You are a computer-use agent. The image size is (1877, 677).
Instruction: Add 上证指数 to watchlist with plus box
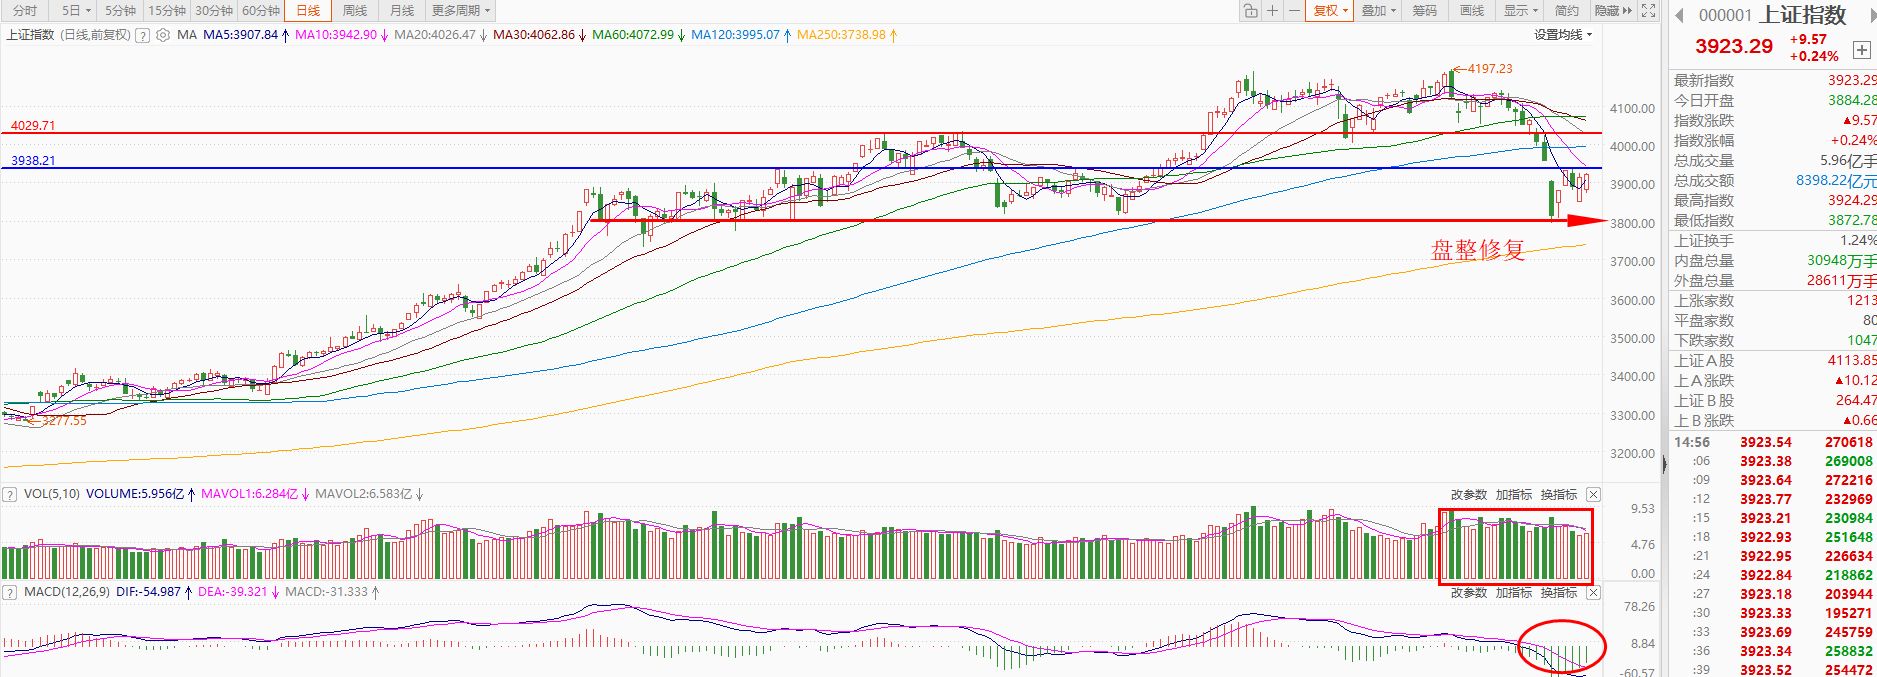click(1861, 50)
